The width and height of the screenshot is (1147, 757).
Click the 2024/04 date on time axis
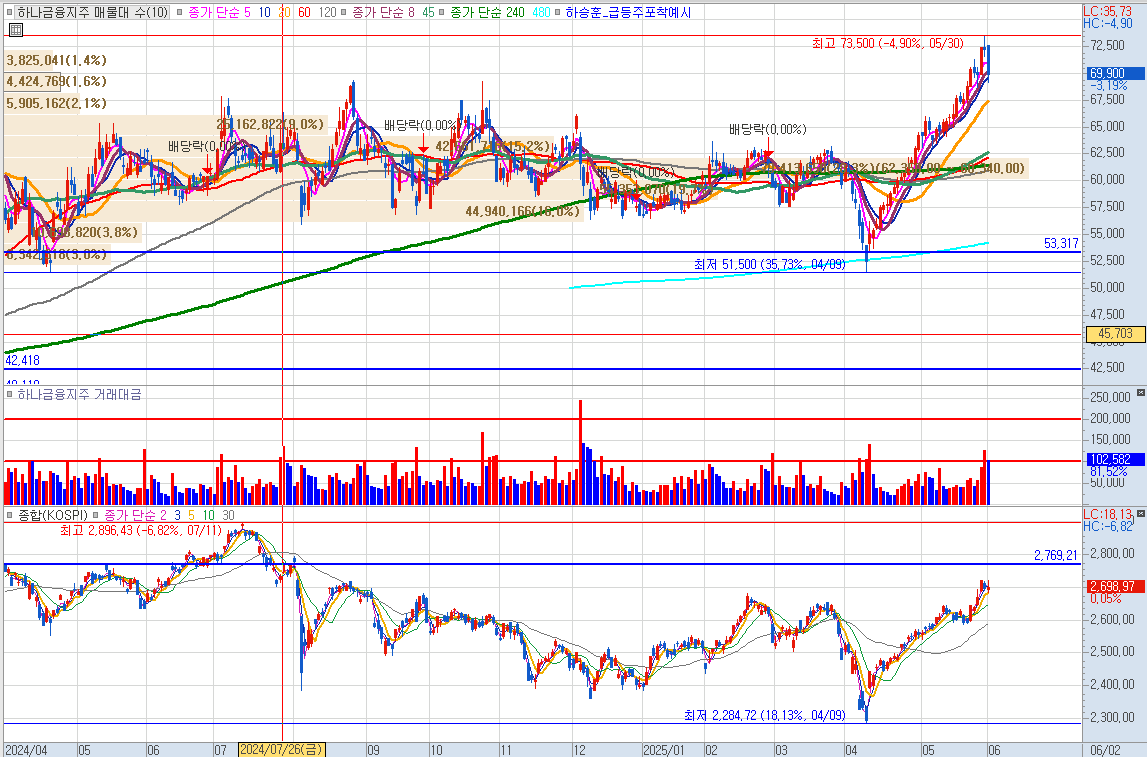(26, 750)
